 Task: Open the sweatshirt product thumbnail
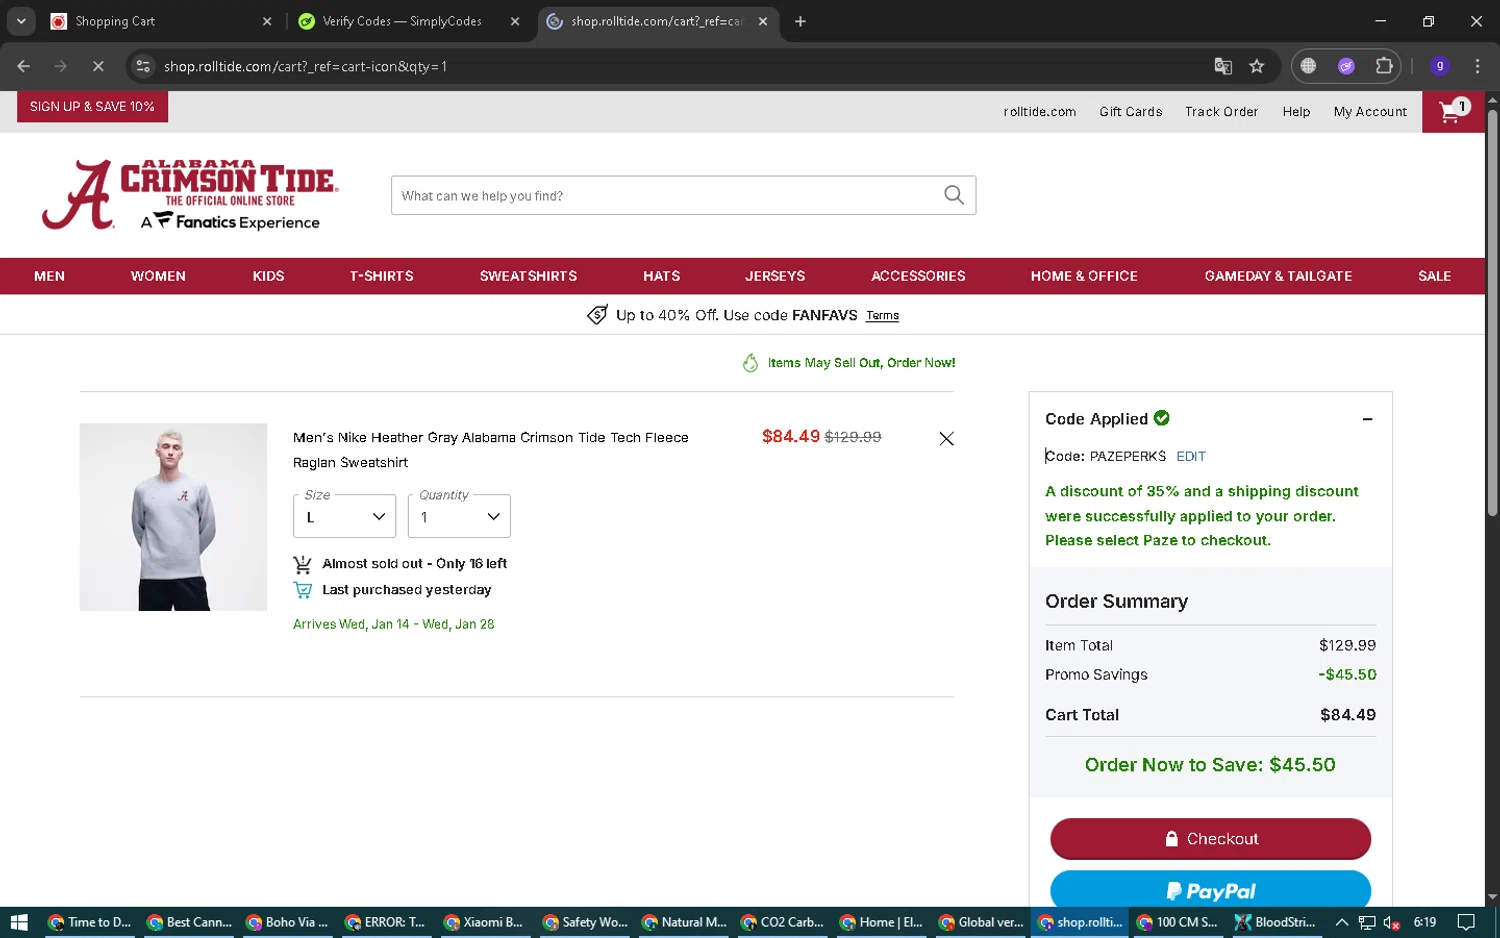tap(173, 517)
